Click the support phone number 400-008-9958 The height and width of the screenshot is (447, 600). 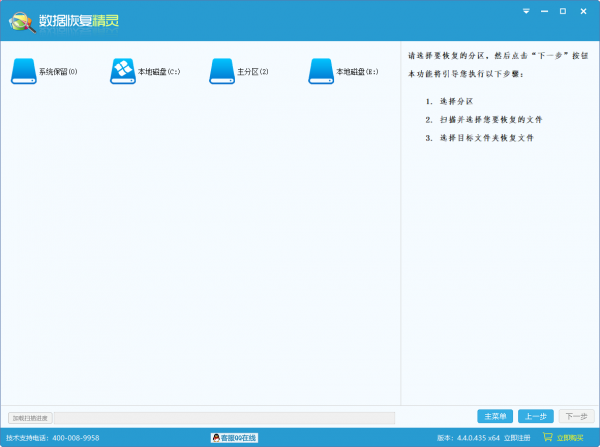pos(76,438)
